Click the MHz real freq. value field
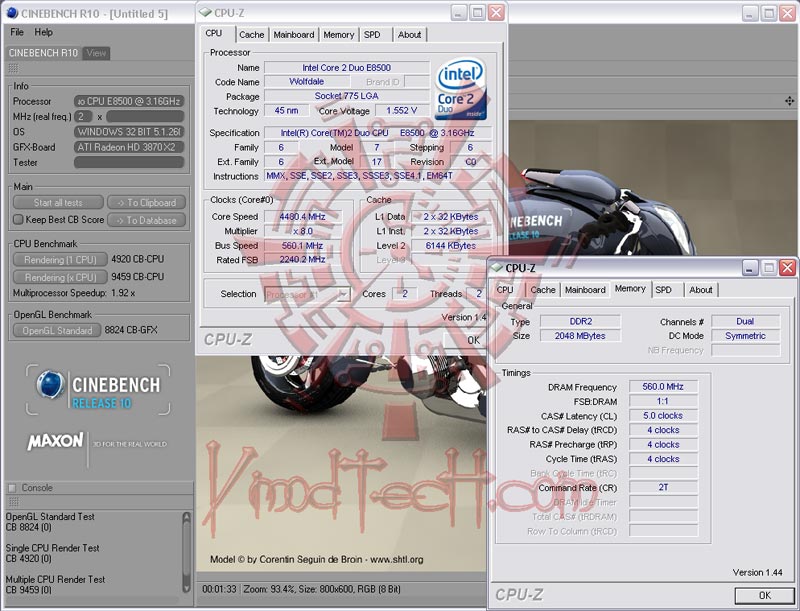This screenshot has height=611, width=800. (x=145, y=116)
